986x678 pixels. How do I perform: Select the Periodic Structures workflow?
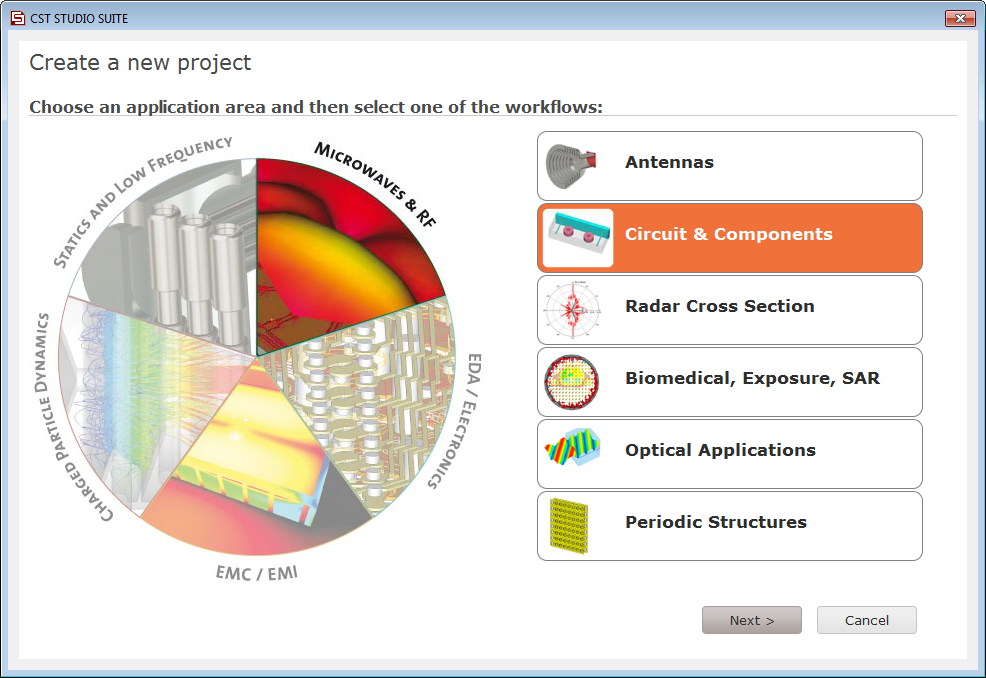click(729, 526)
